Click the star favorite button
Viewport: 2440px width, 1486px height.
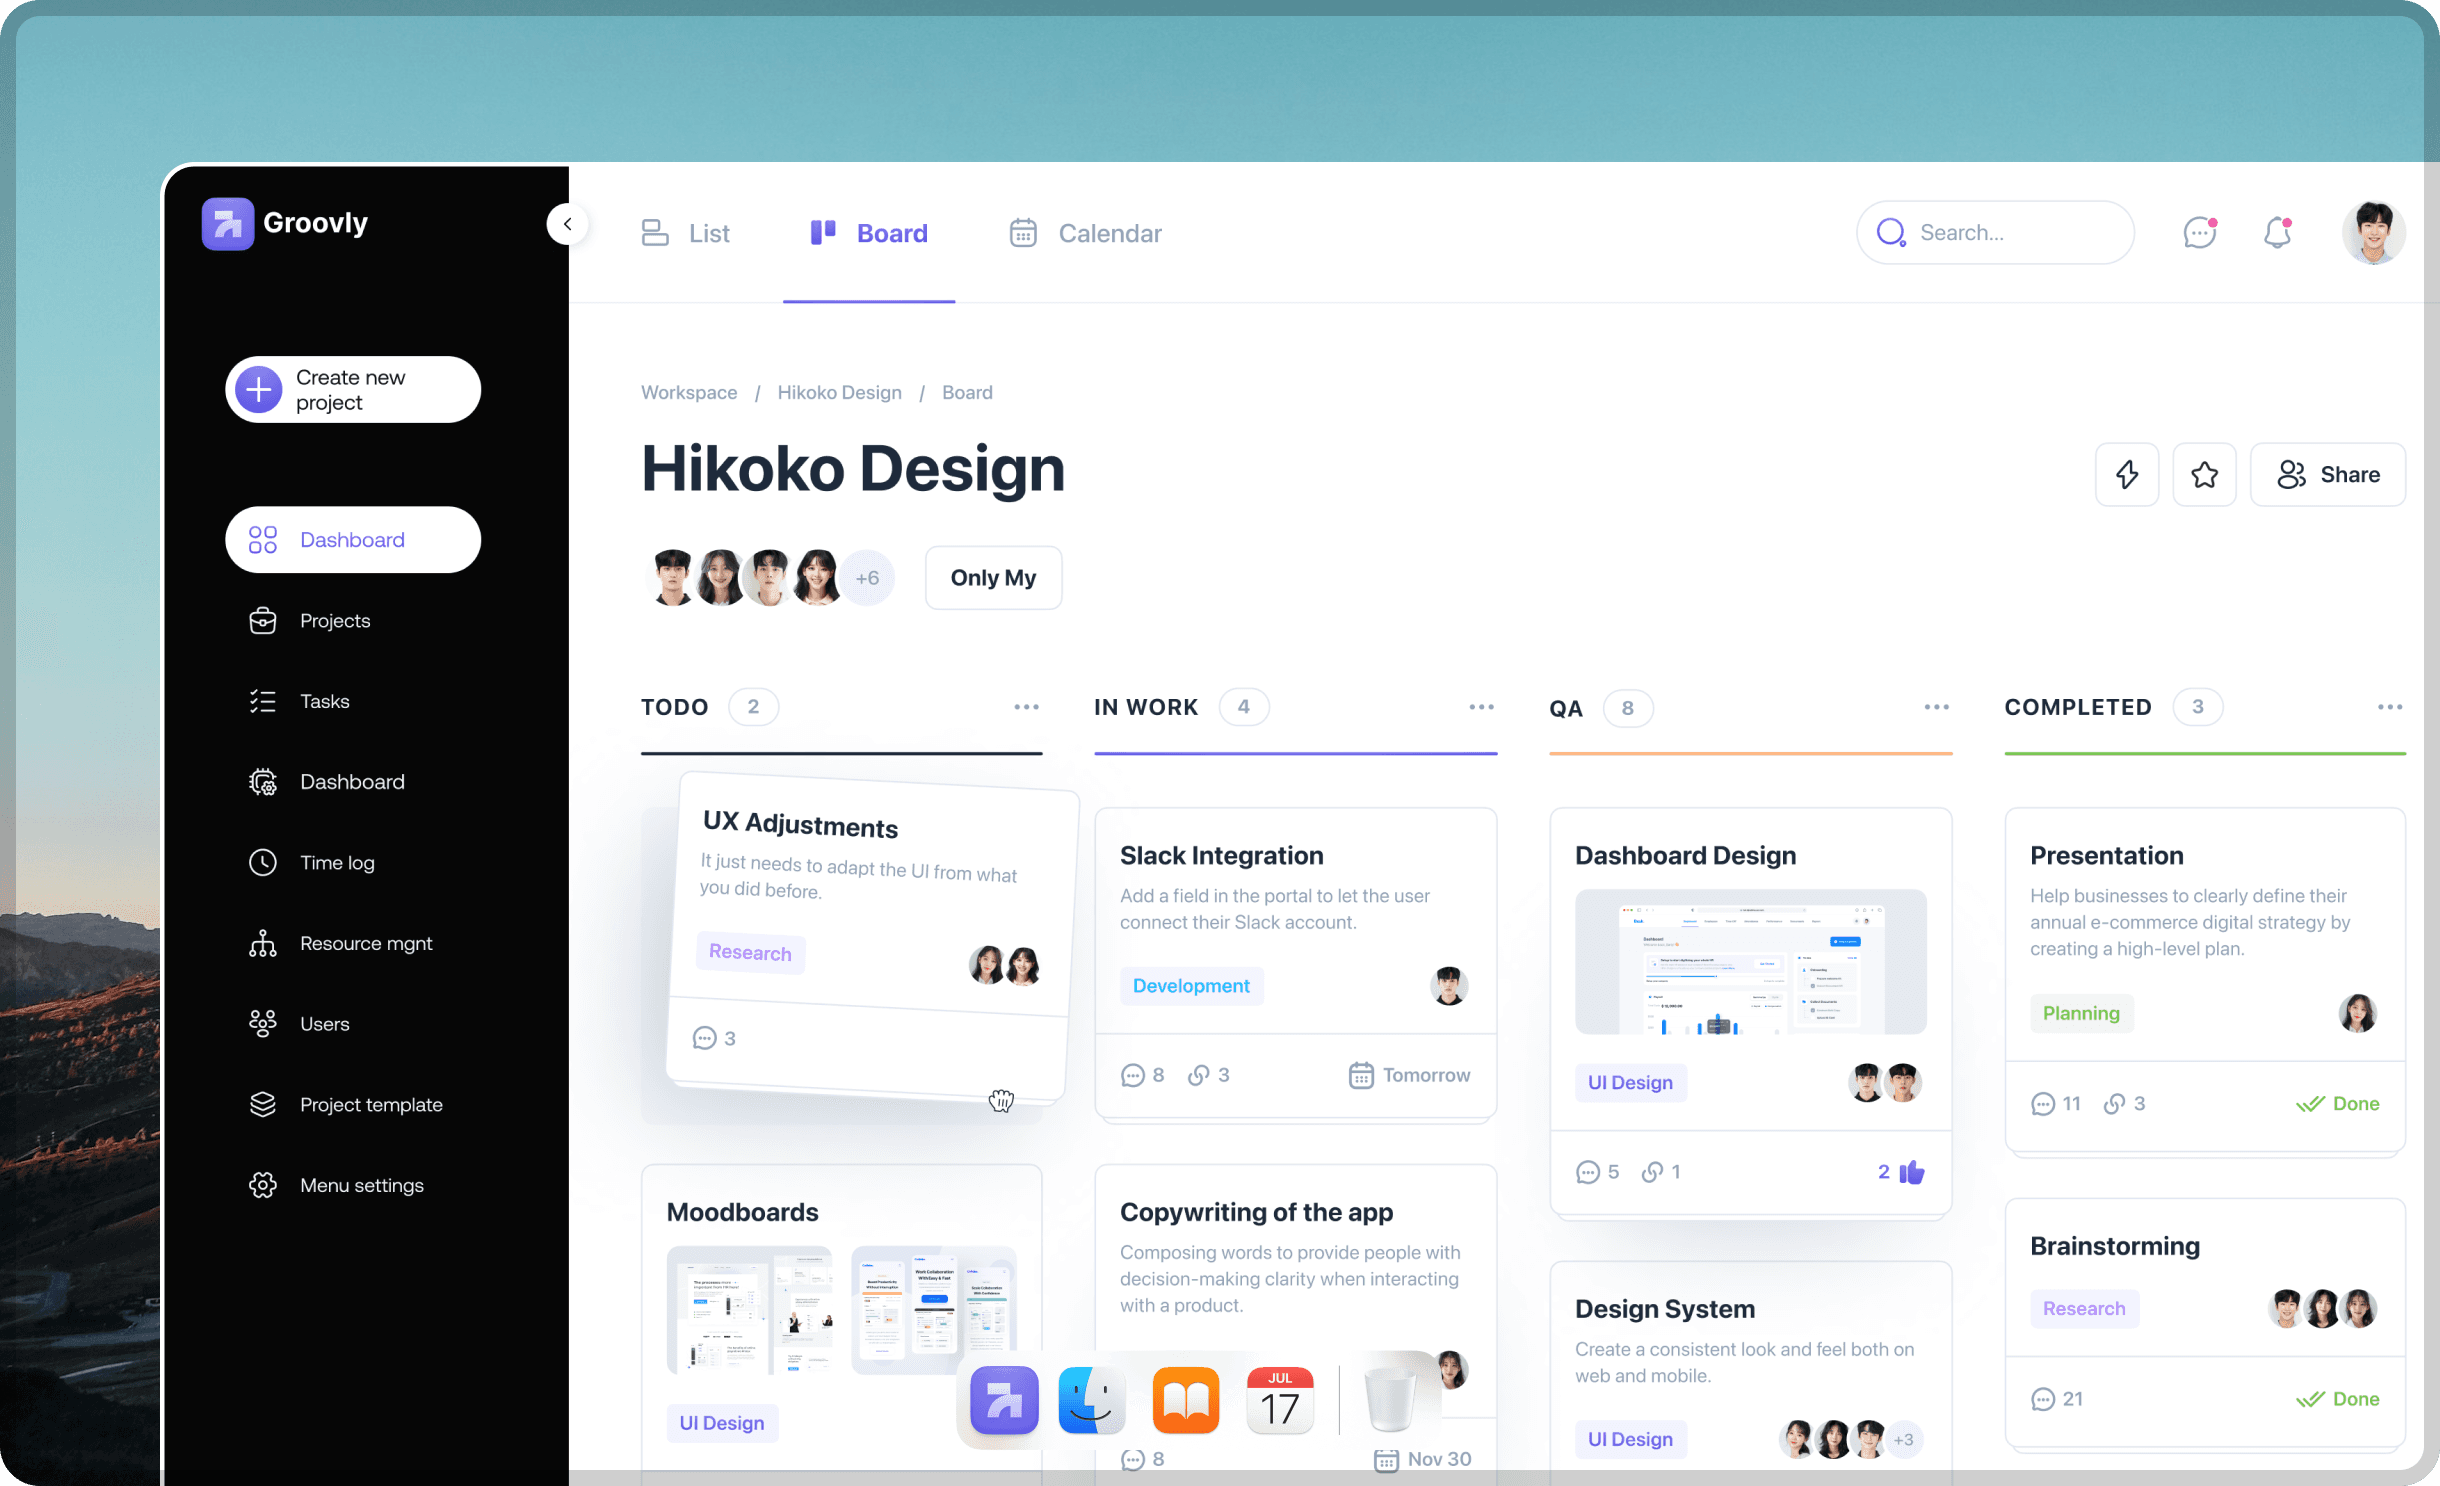(2205, 475)
